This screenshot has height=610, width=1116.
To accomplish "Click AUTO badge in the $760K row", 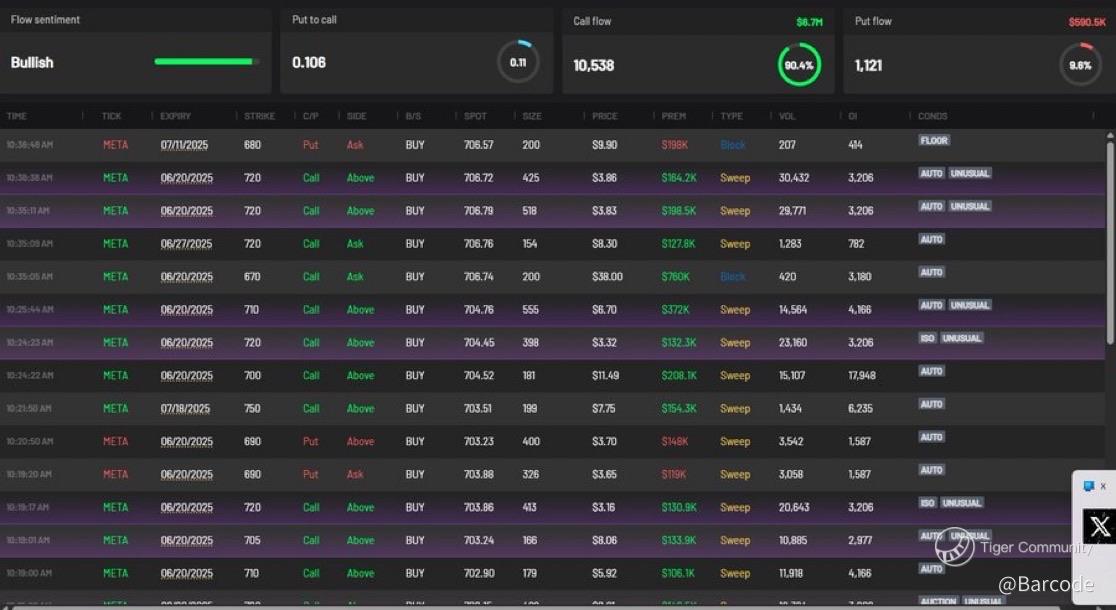I will [931, 272].
